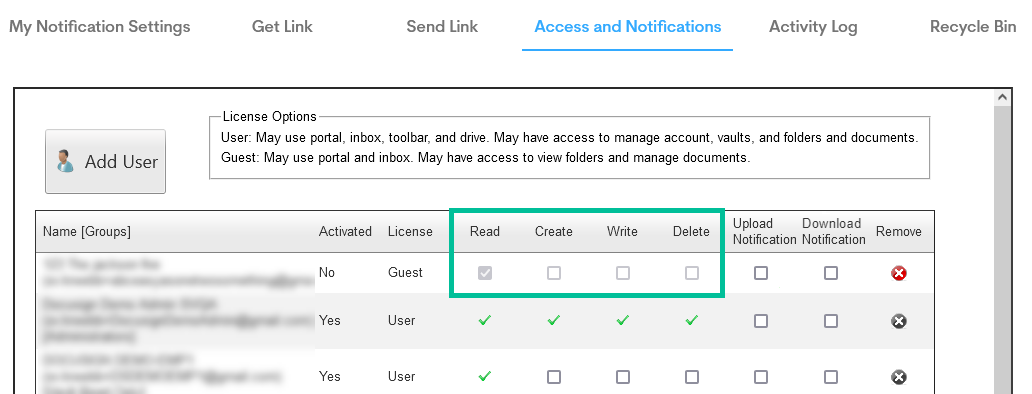Open the My Notification Settings tab
Screen dimensions: 1032x394
[x=99, y=27]
